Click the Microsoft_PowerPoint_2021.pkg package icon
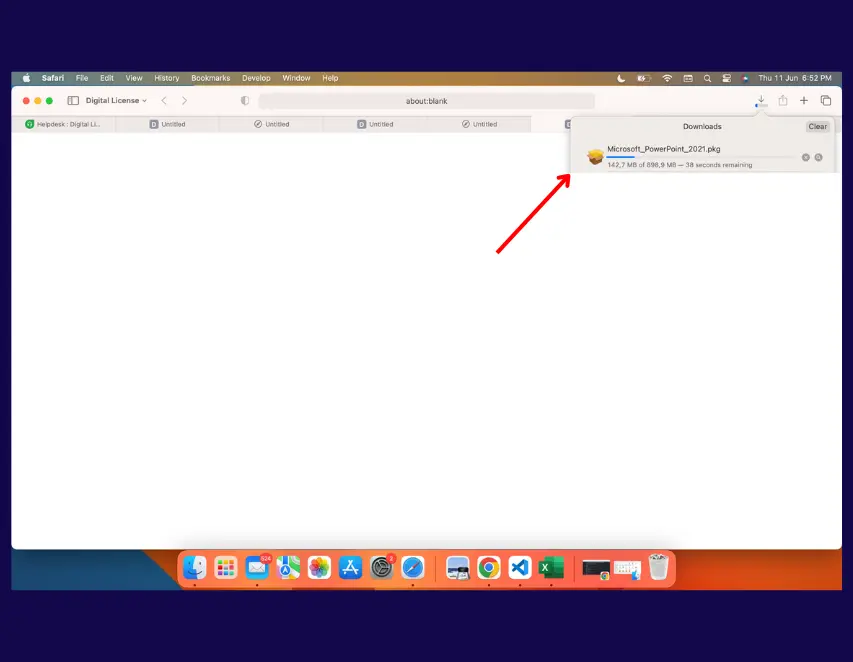Screen dimensions: 853x662 [595, 157]
